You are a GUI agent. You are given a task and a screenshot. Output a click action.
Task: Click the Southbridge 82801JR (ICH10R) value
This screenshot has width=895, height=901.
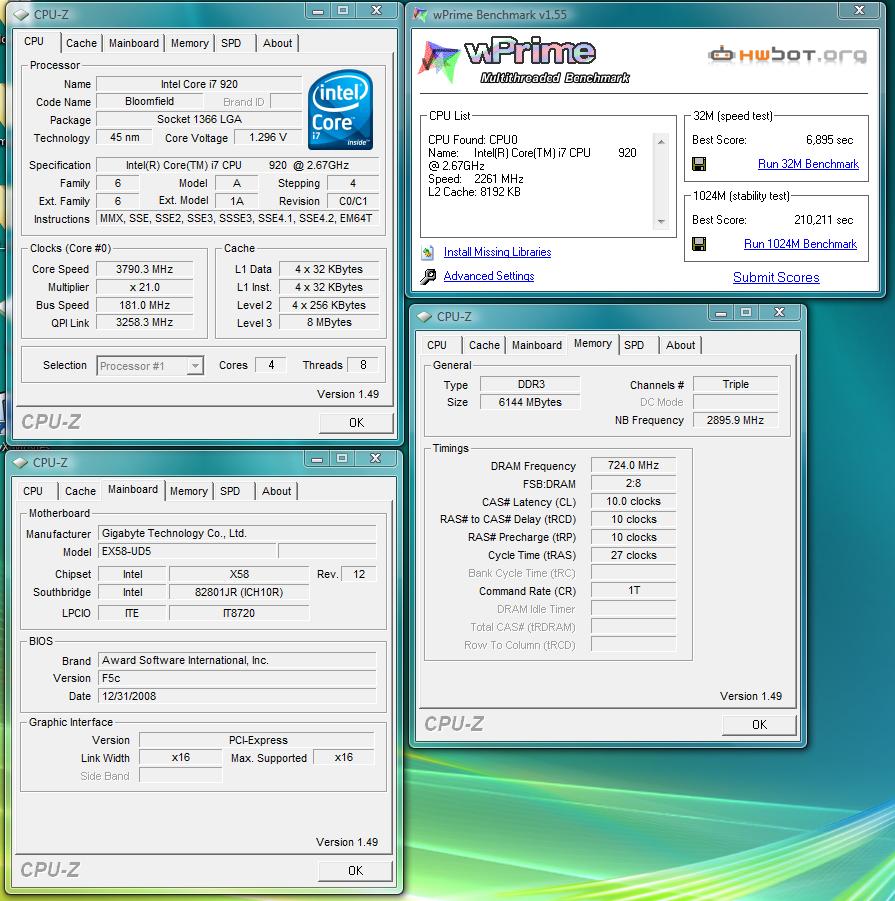click(239, 592)
